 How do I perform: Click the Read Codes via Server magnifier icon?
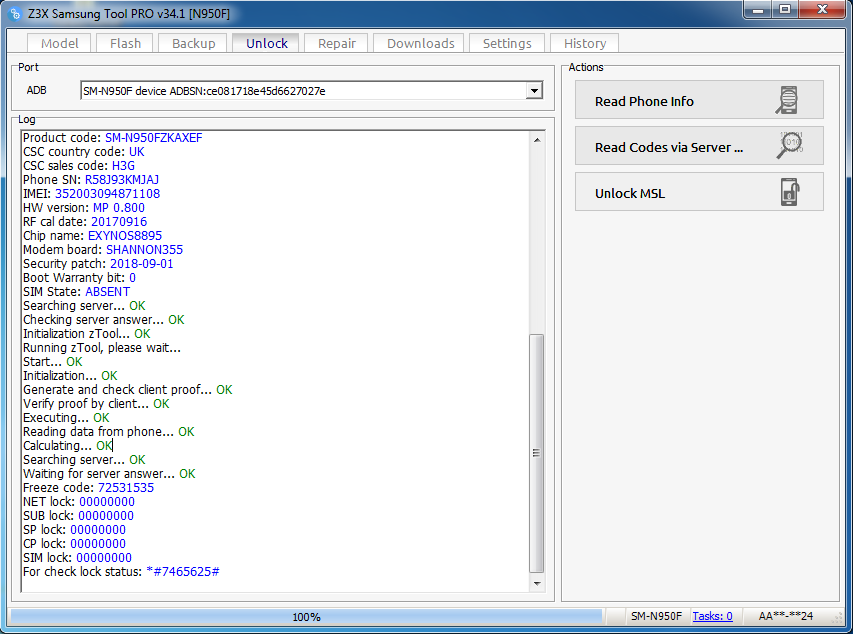tap(790, 145)
